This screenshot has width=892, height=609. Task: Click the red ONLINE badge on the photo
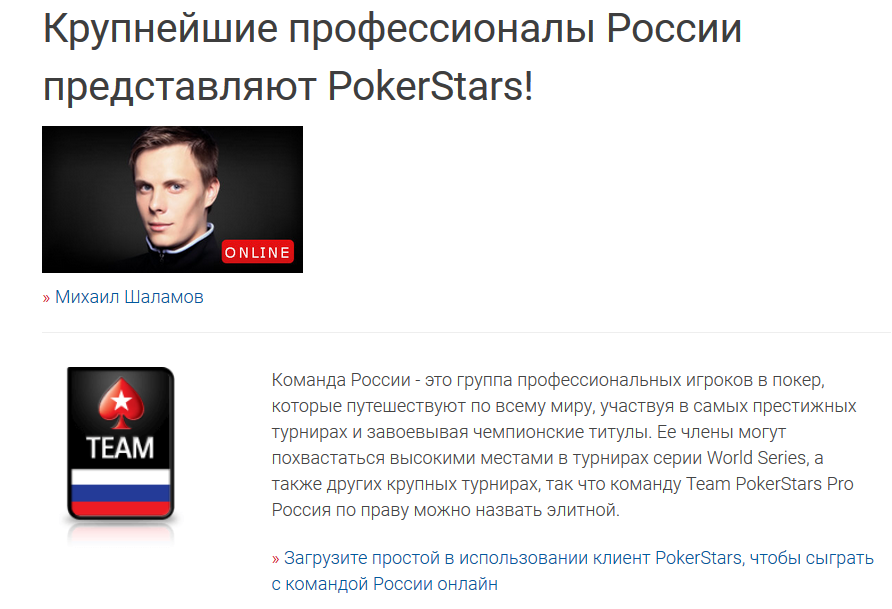pos(258,252)
